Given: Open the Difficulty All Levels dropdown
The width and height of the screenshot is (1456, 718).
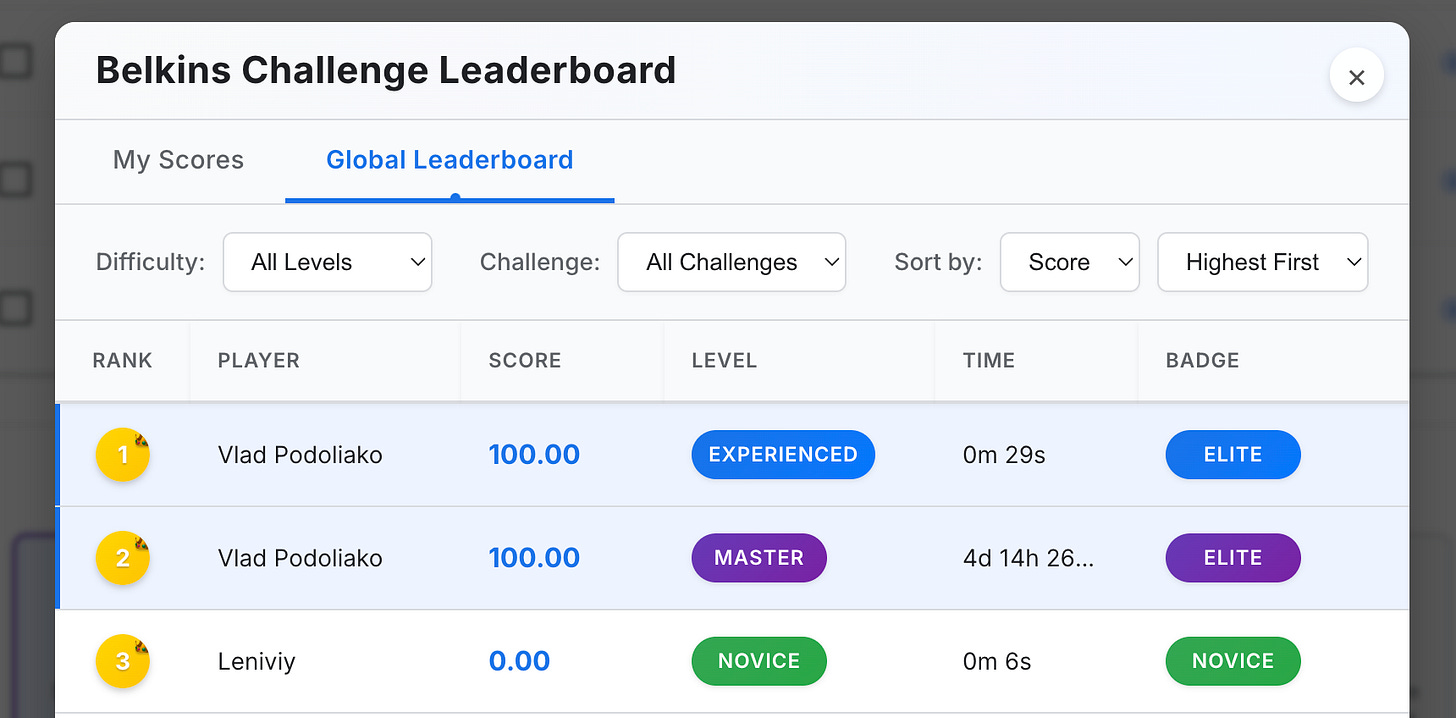Looking at the screenshot, I should pos(328,262).
